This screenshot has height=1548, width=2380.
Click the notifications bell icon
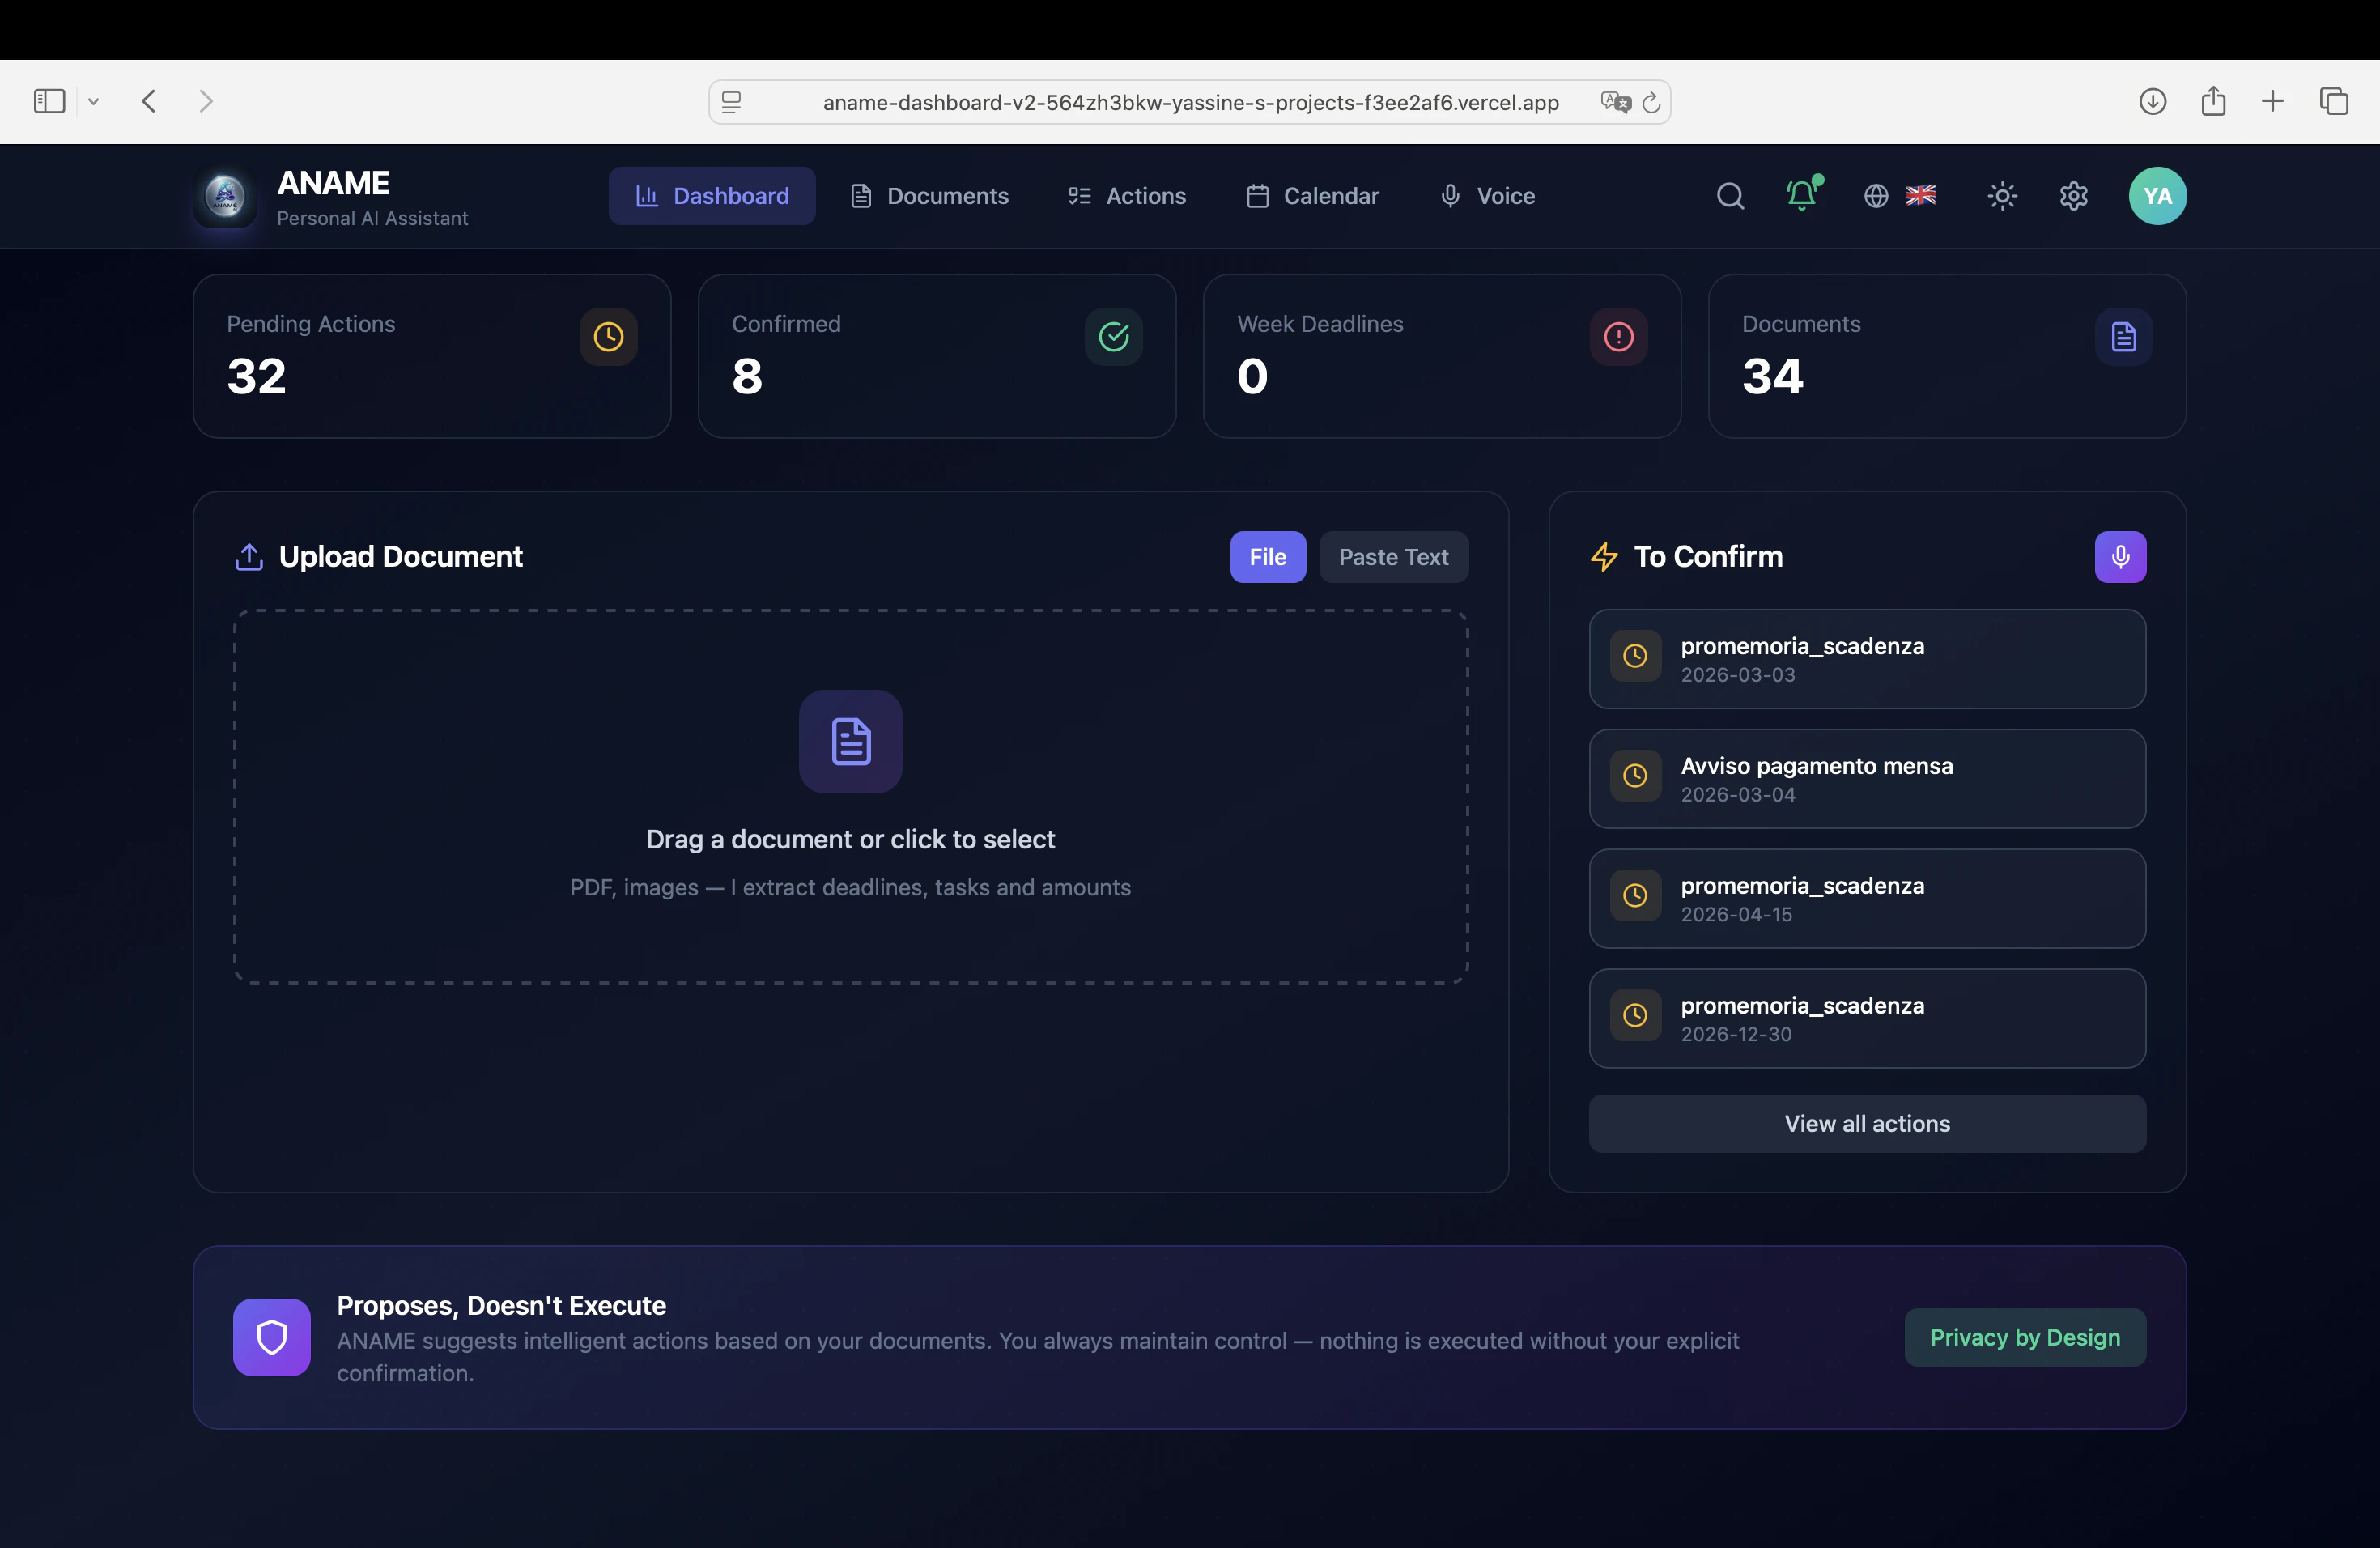point(1801,195)
